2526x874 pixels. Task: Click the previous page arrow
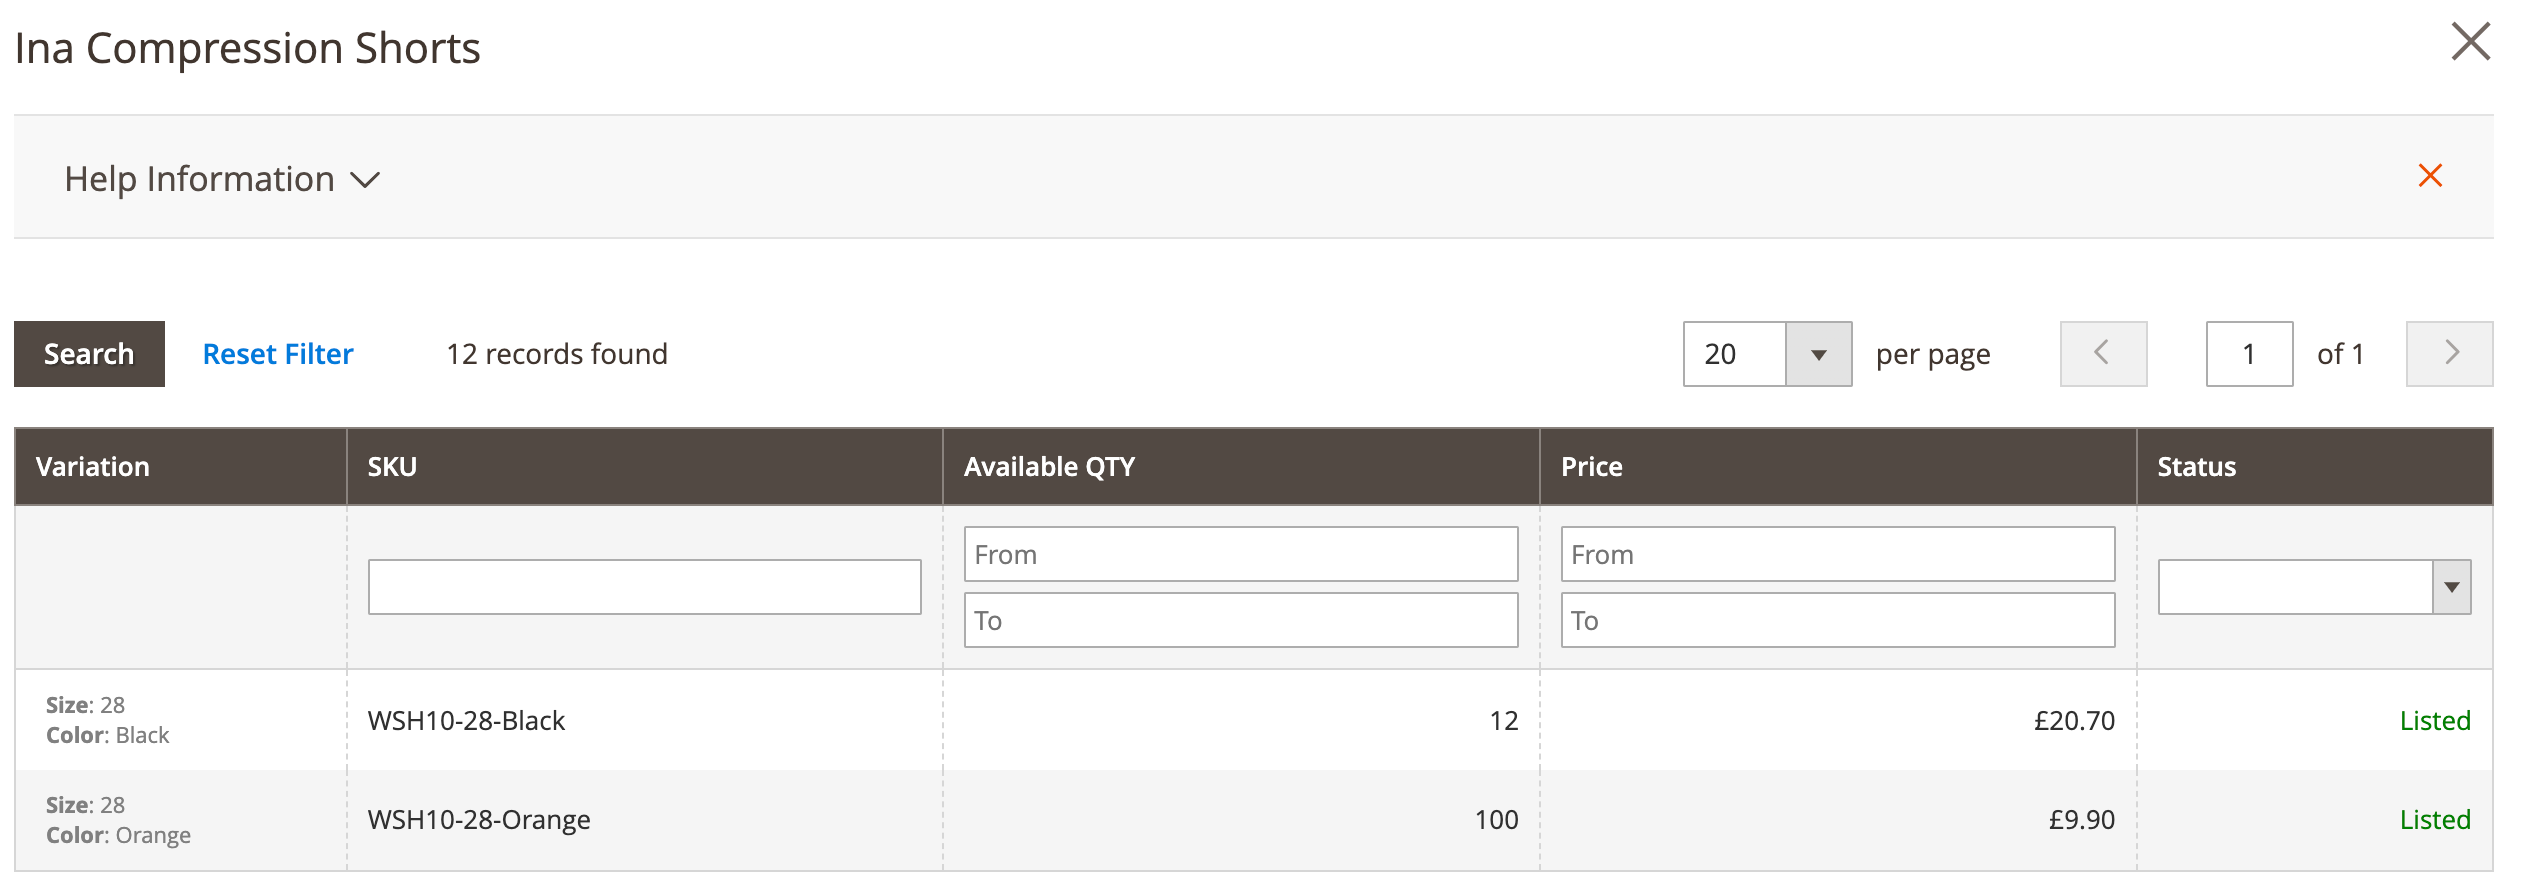pos(2102,353)
